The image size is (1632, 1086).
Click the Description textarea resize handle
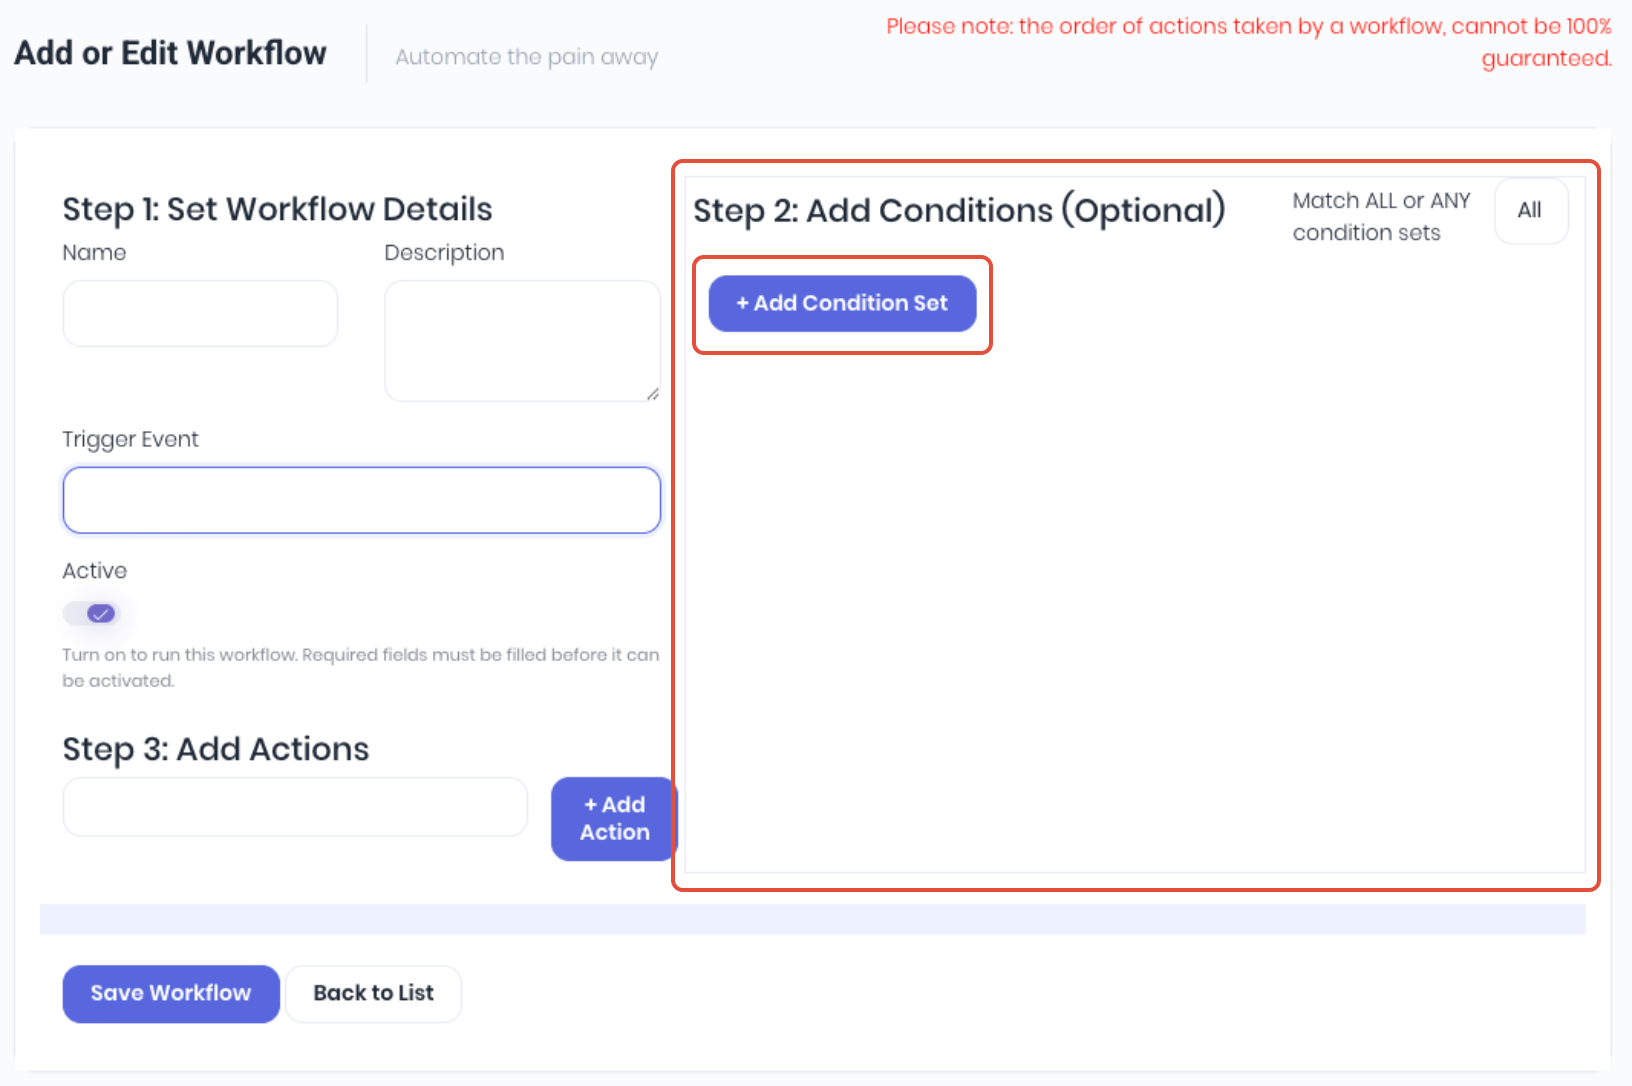tap(652, 393)
